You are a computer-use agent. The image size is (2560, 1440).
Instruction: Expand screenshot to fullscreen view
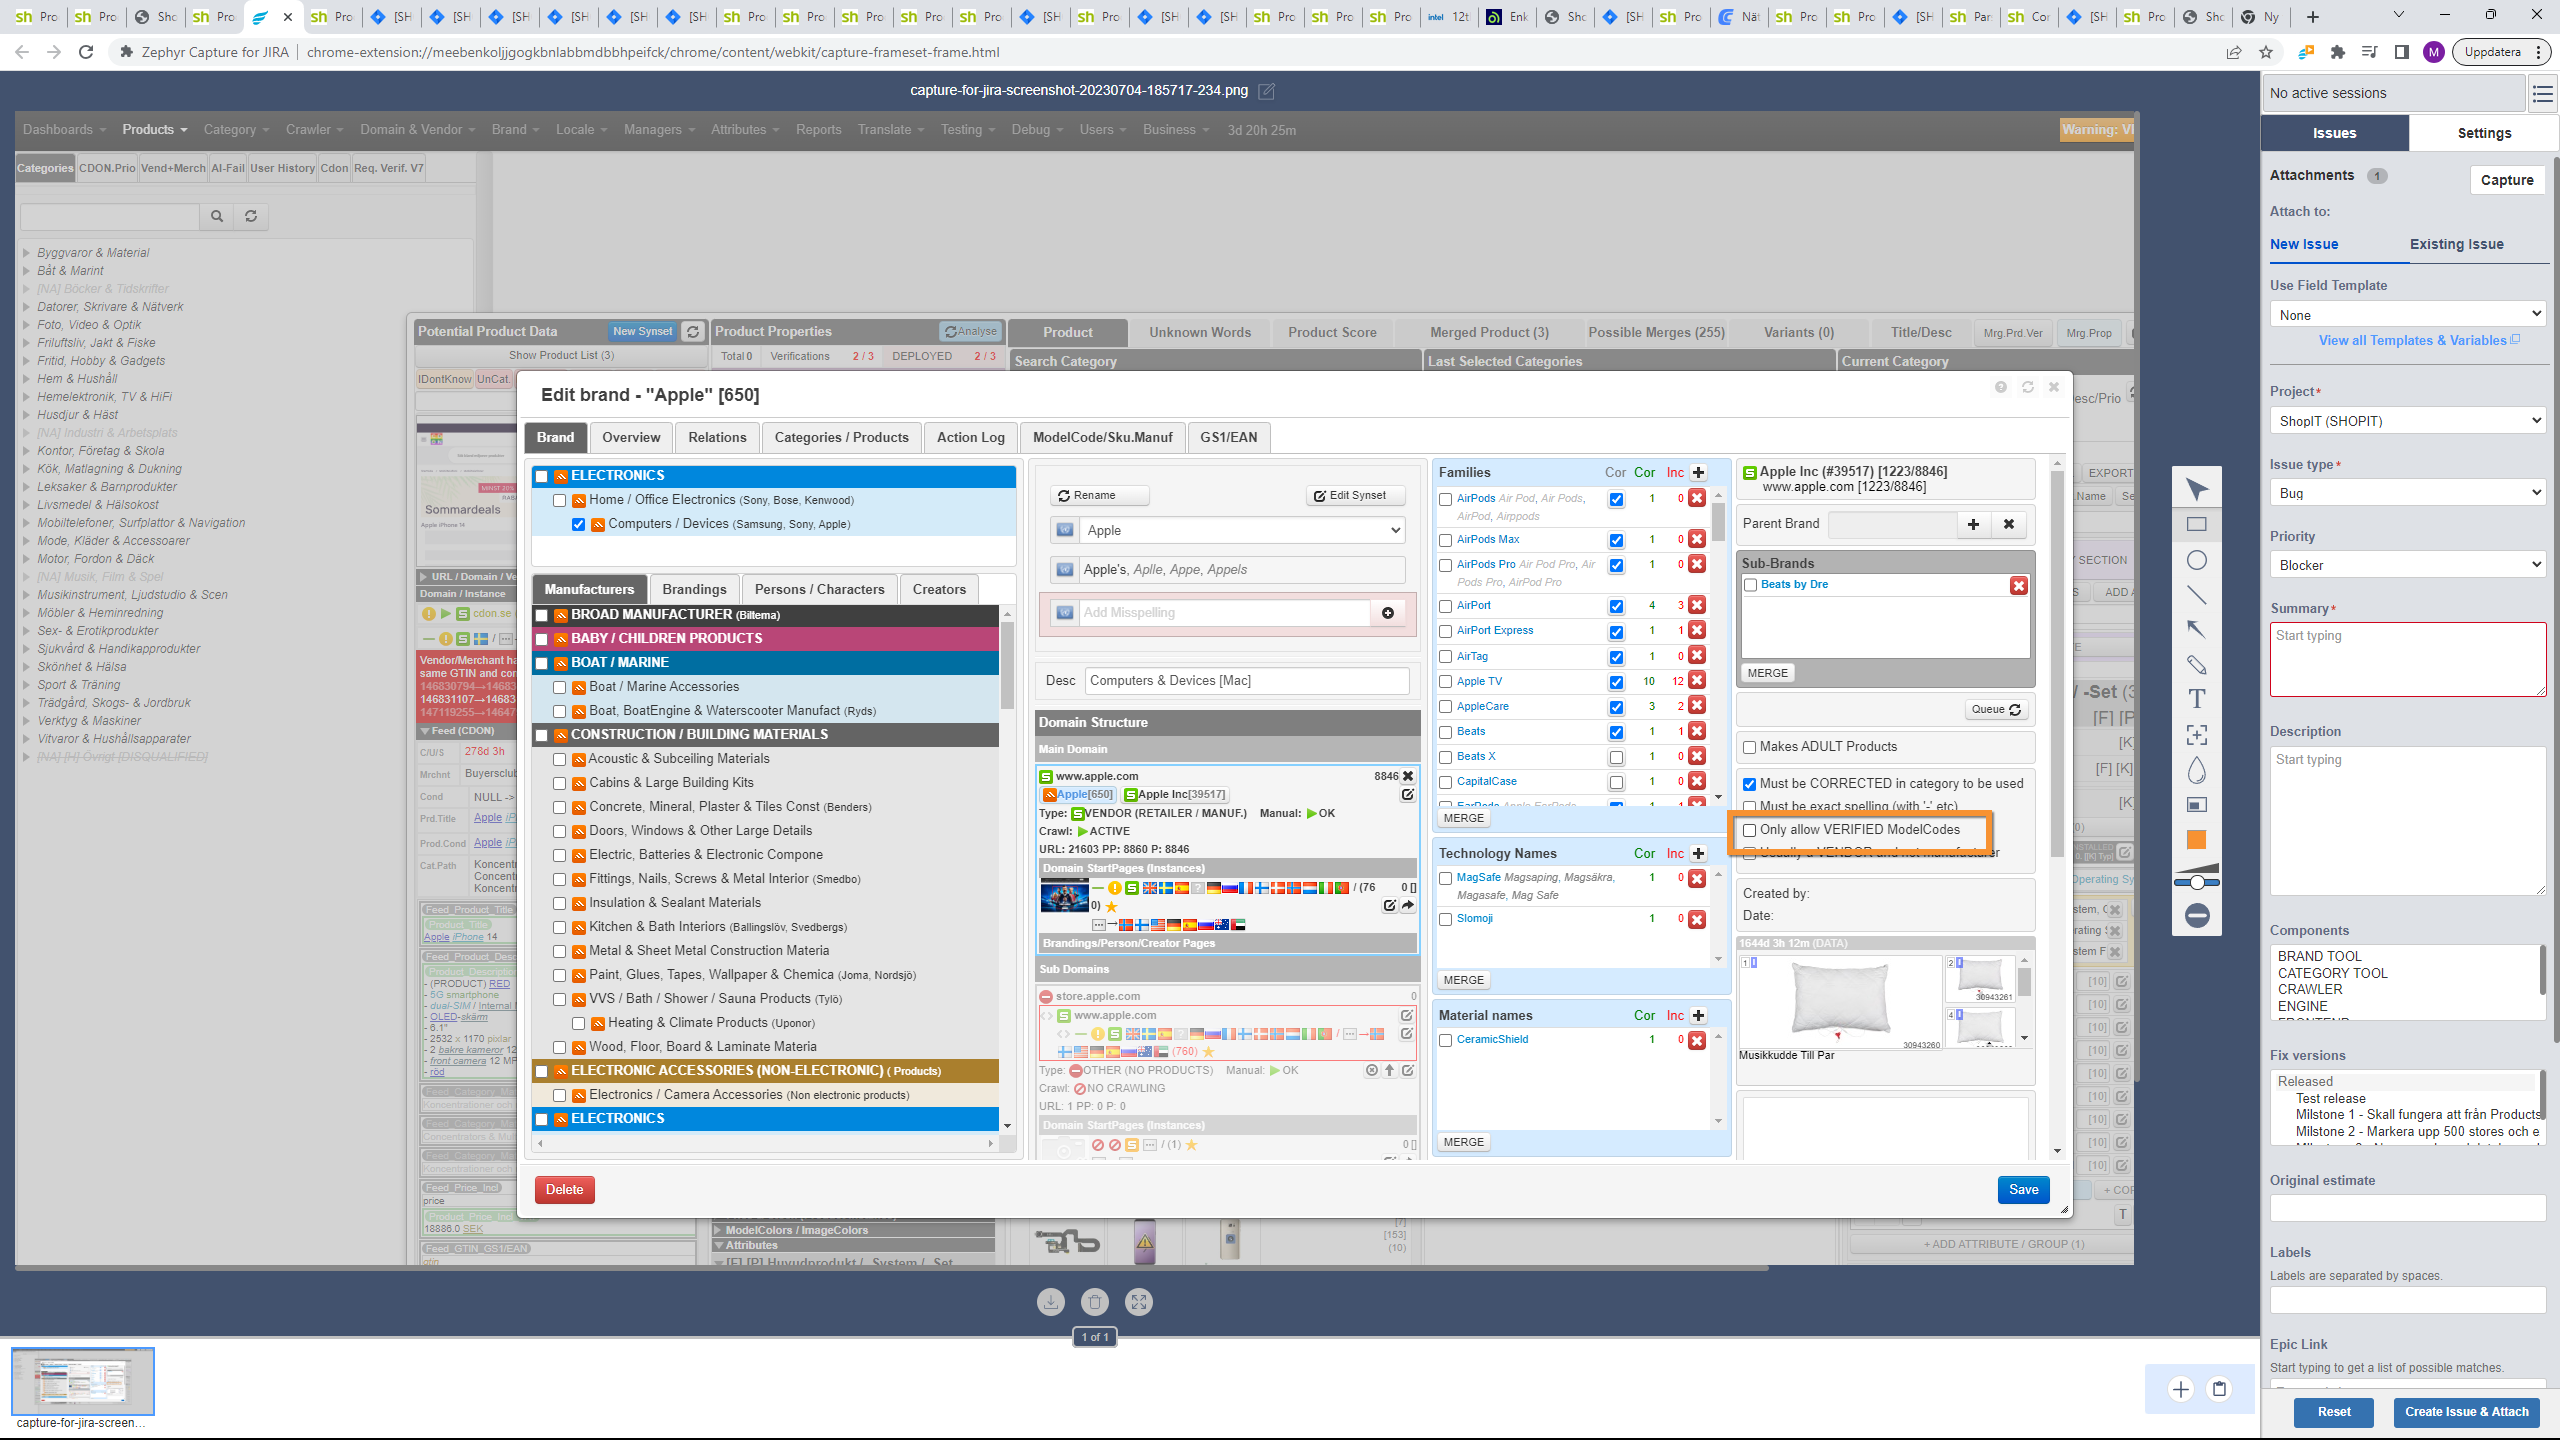1139,1302
